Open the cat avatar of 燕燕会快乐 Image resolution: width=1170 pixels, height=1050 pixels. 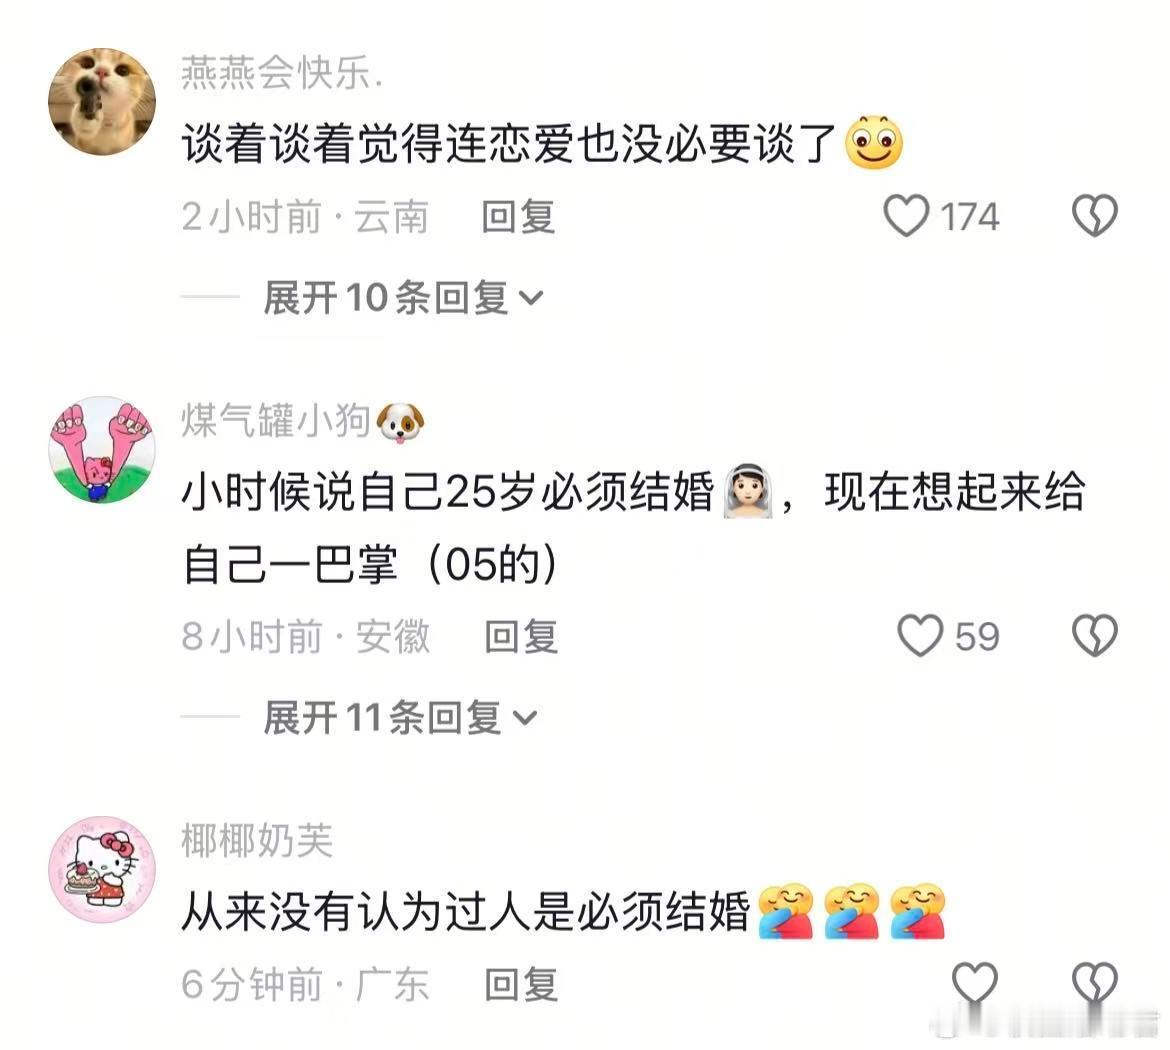click(x=102, y=101)
